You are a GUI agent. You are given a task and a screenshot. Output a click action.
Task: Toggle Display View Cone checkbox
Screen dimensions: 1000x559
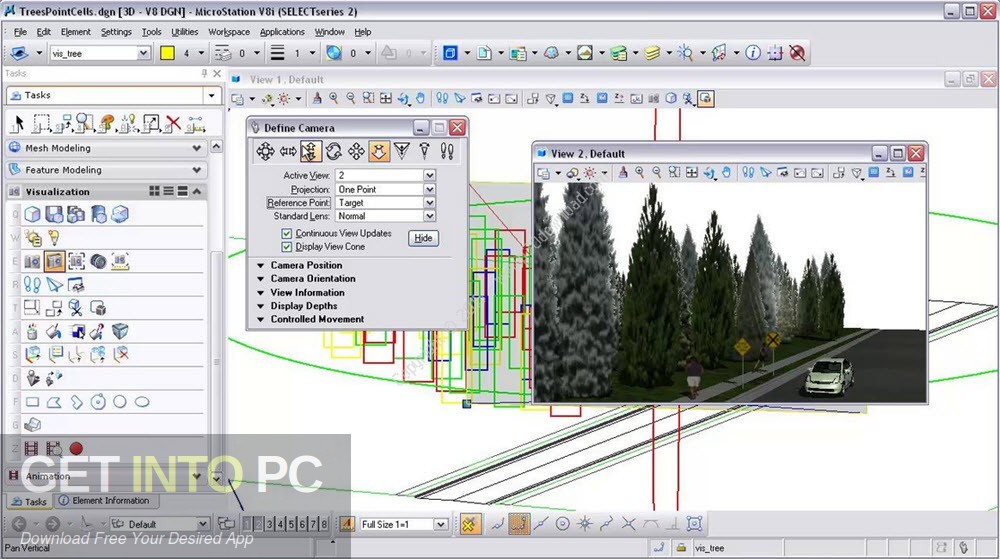pos(286,247)
